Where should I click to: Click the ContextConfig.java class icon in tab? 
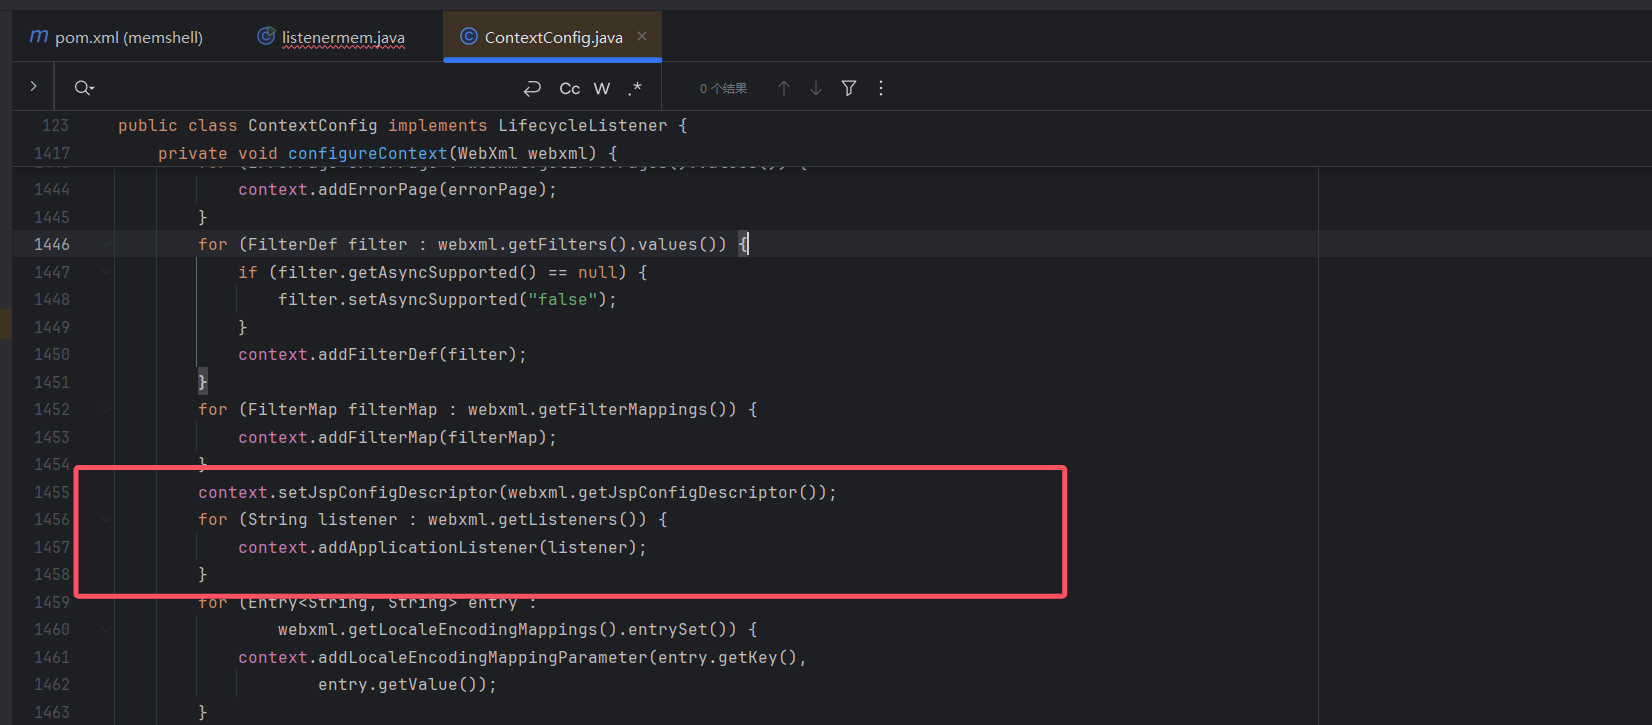point(468,37)
